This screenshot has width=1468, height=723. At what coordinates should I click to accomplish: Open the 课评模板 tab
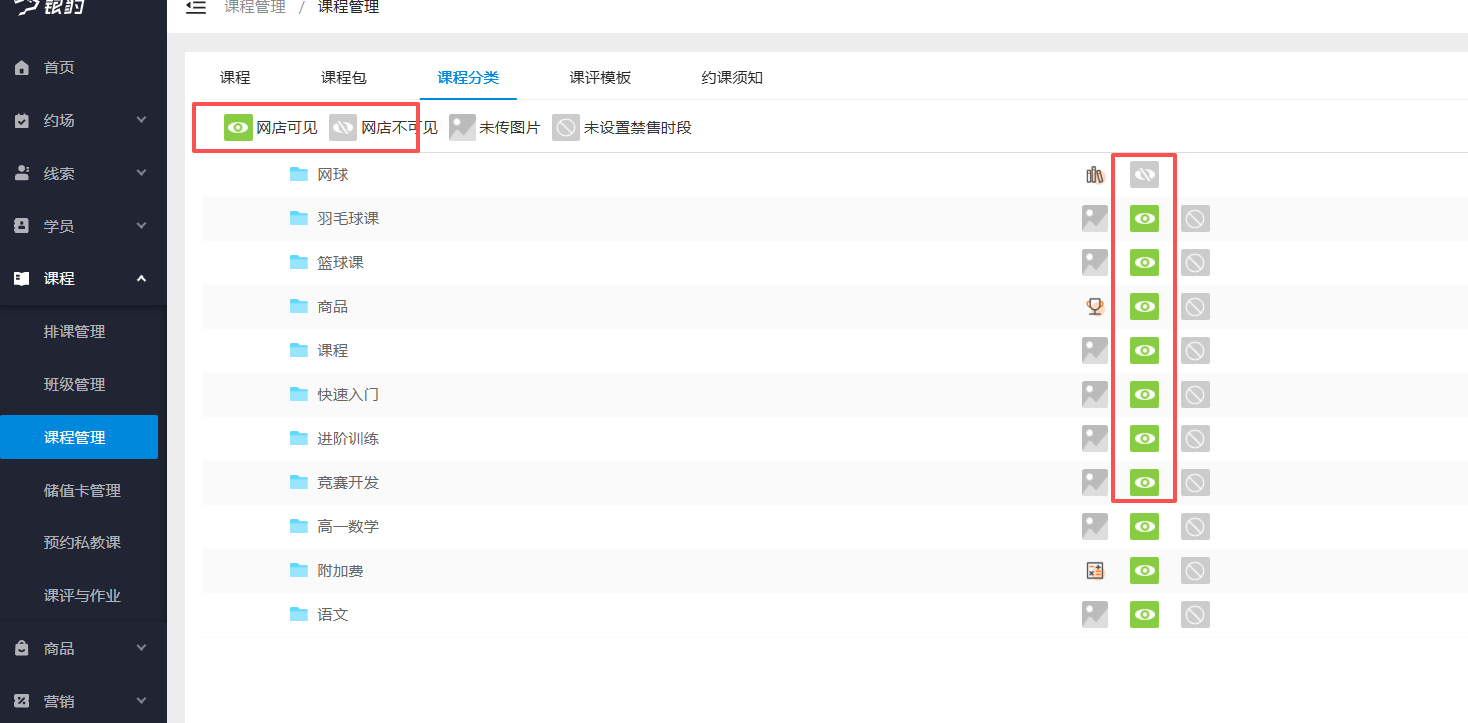coord(600,77)
